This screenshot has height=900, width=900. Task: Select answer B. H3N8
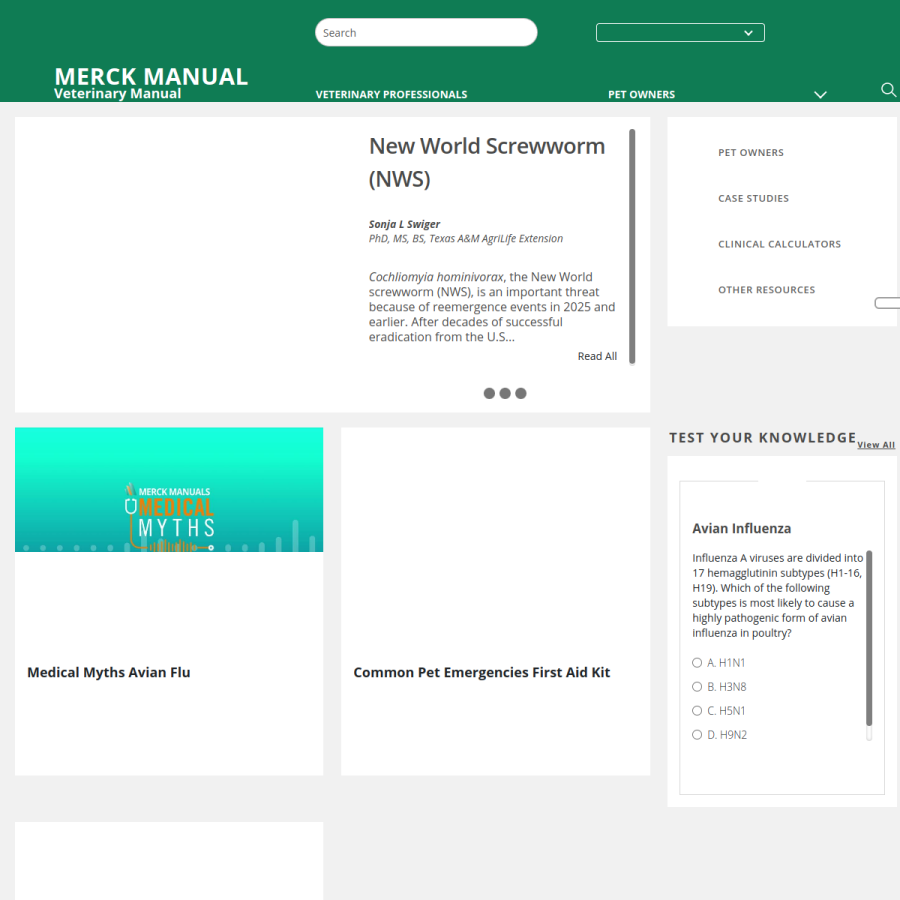point(697,687)
